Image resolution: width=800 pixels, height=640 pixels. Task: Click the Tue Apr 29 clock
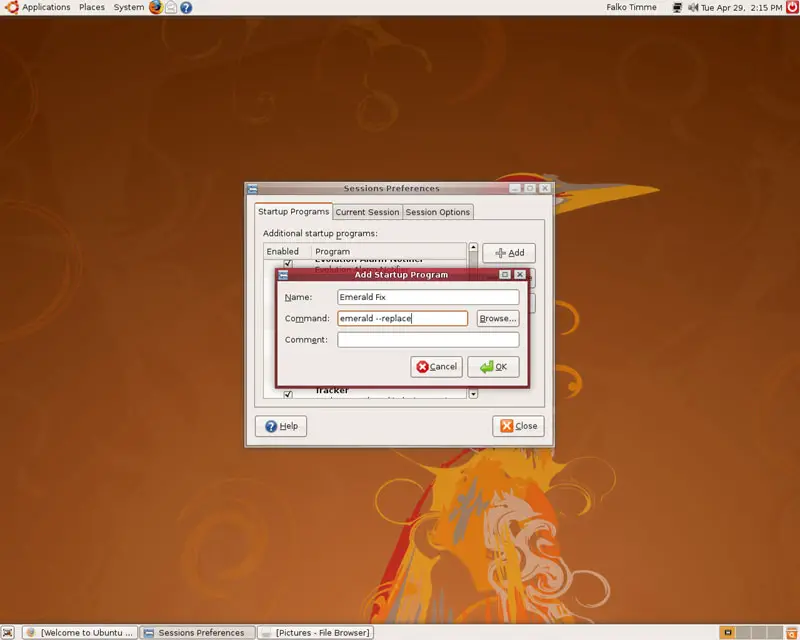pos(741,8)
